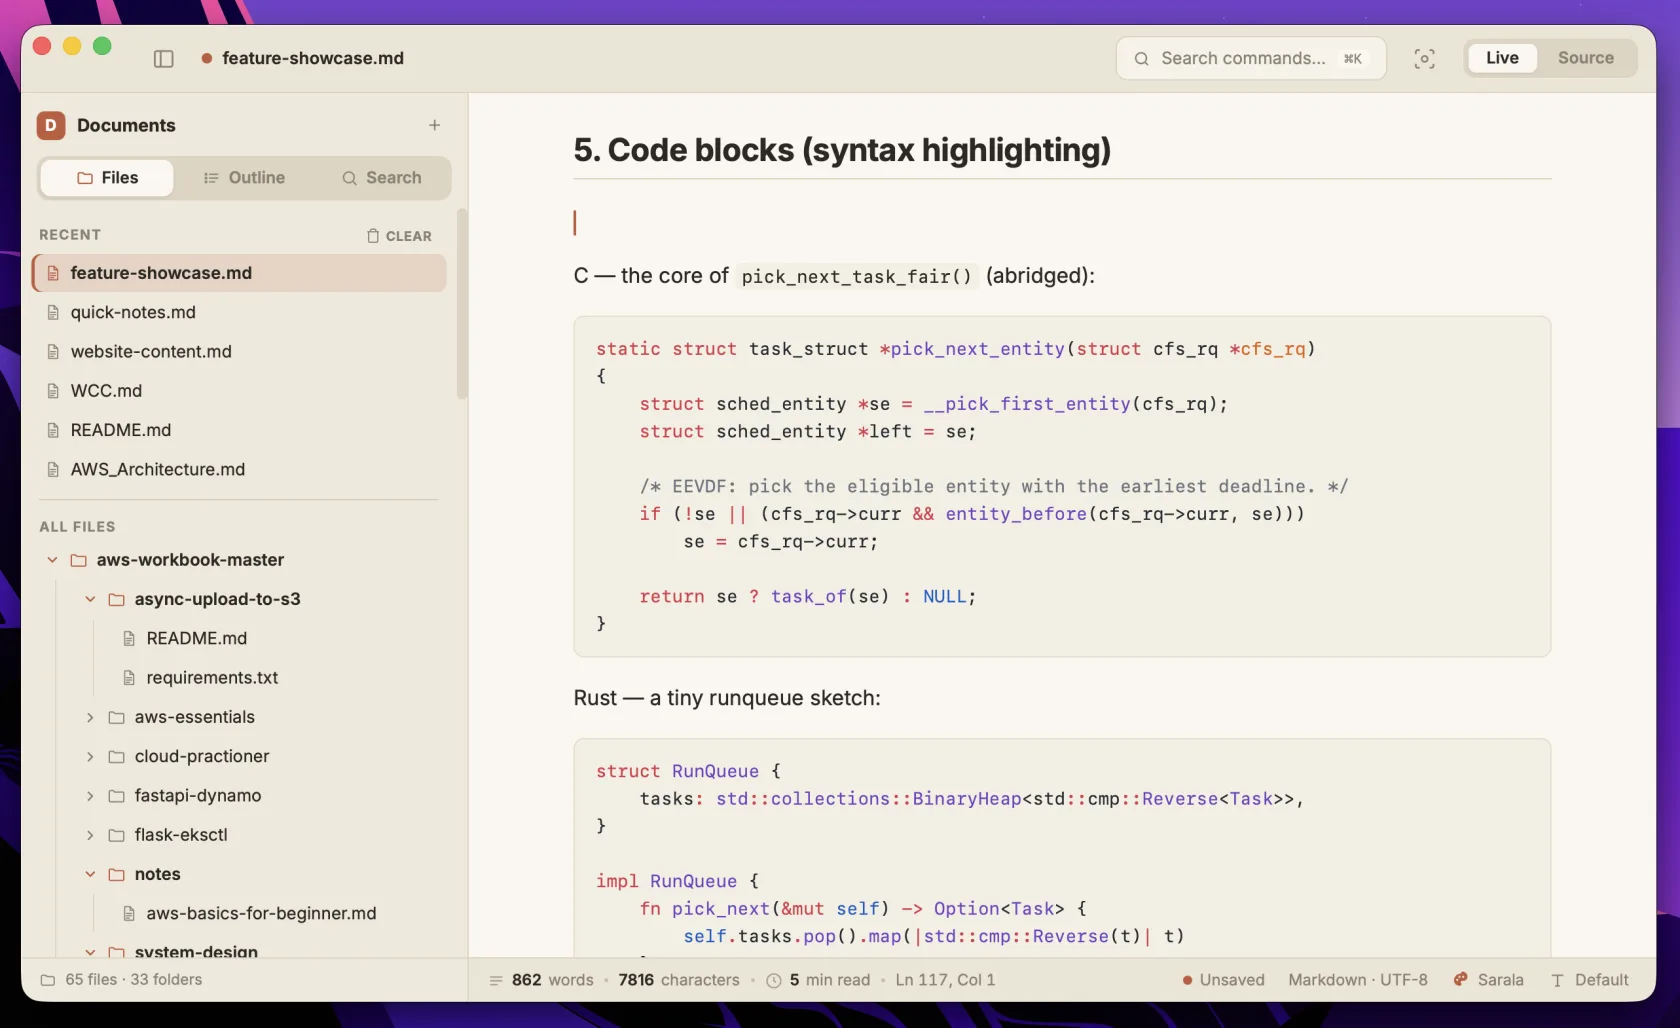
Task: Click the file icon of aws-basics-for-beginner.md
Action: coord(129,914)
